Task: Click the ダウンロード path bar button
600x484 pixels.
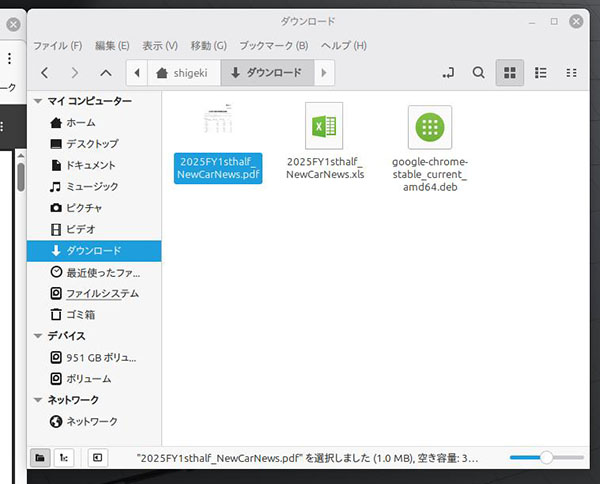Action: 265,73
